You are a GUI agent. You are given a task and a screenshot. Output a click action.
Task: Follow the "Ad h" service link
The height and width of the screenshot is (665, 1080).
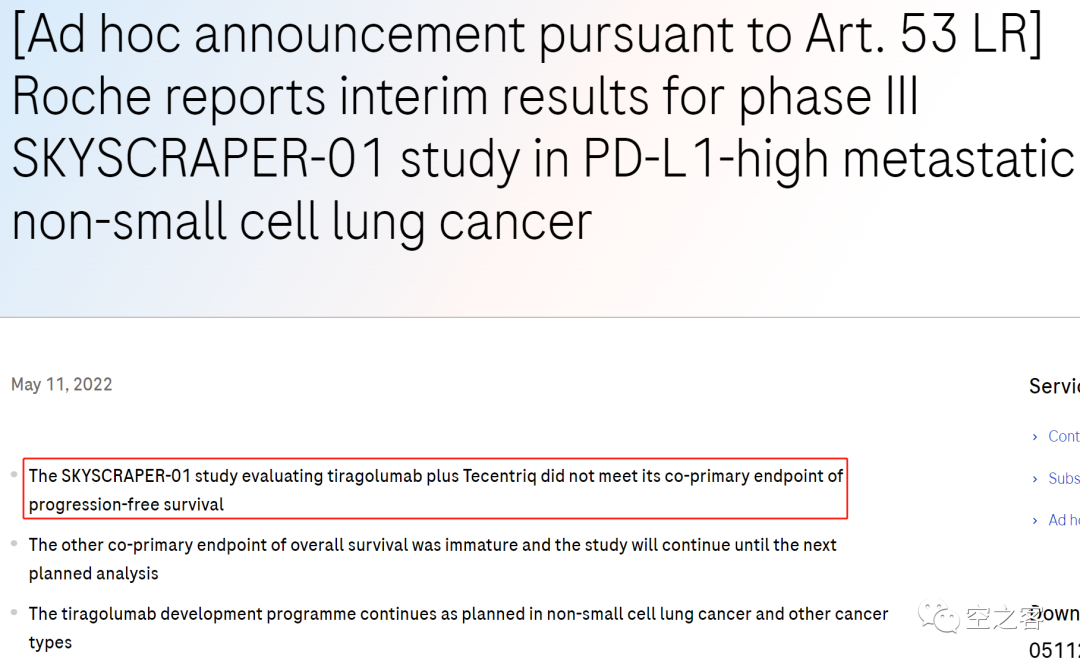[1063, 520]
